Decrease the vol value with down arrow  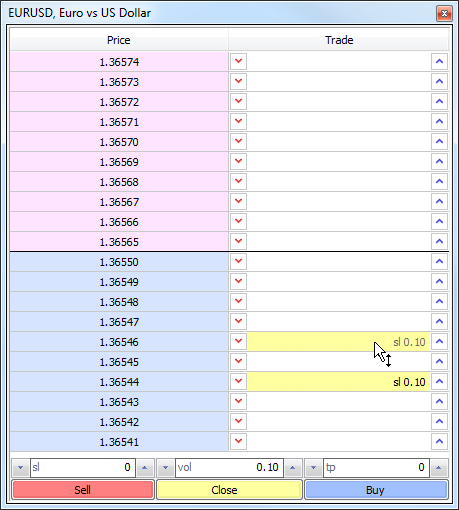pos(165,468)
